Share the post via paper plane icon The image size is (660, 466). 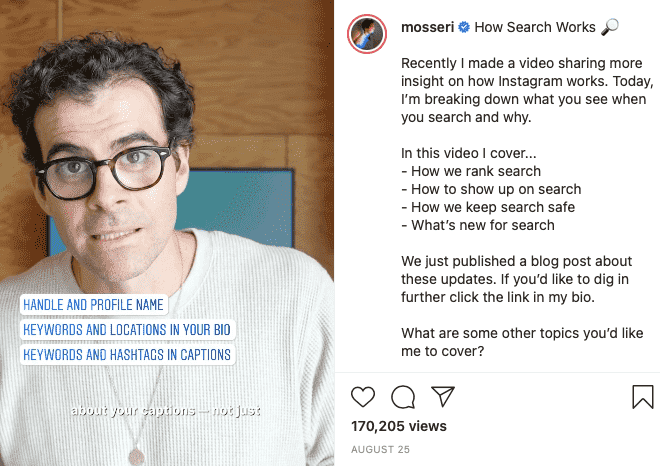pos(443,396)
